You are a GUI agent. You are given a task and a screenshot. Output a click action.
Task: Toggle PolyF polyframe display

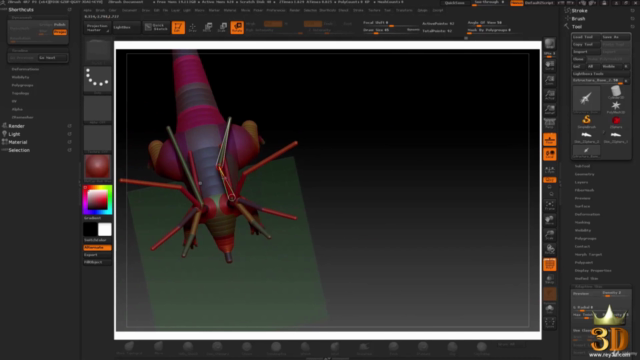point(550,264)
